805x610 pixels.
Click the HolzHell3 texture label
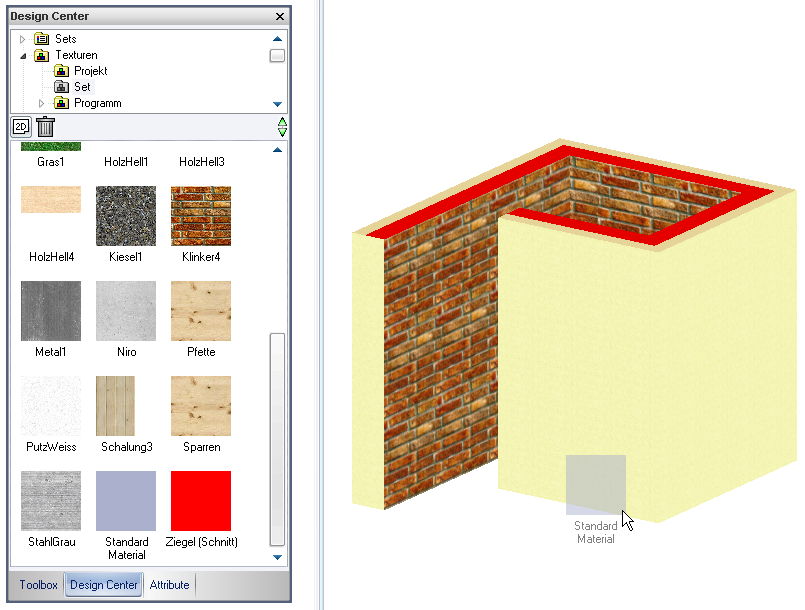[x=202, y=162]
